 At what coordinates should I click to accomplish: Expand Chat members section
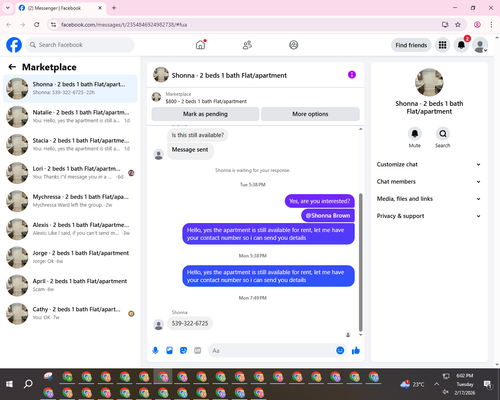[x=429, y=182]
